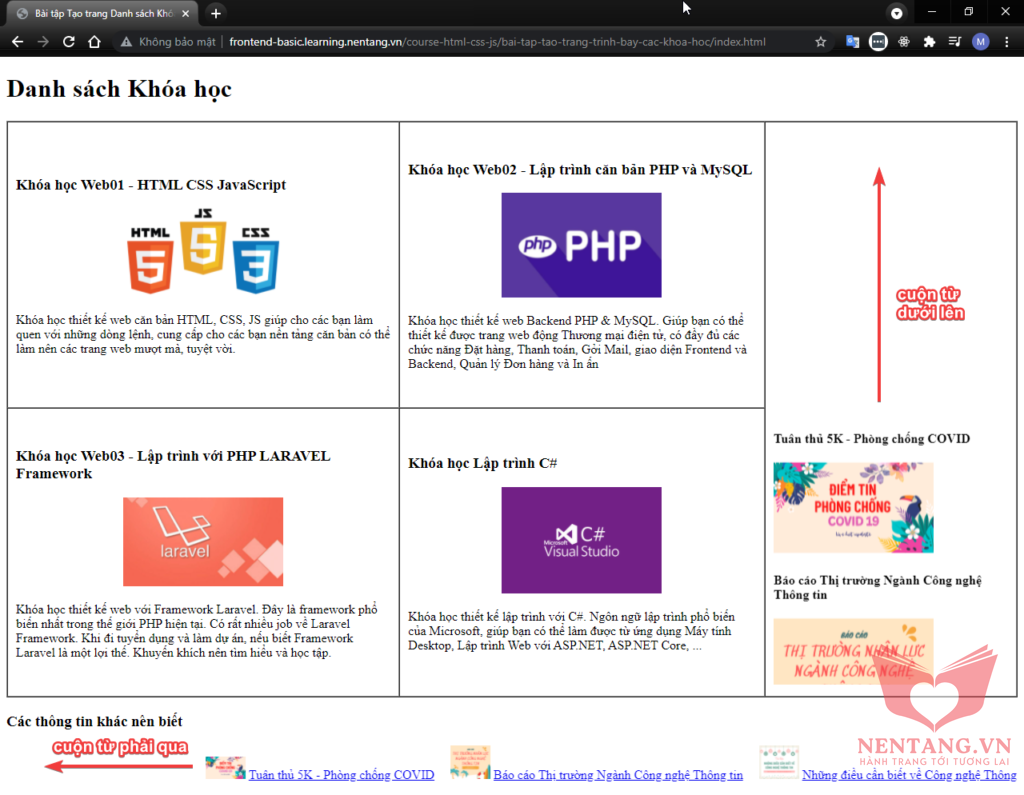Open the Chrome profile avatar "M"
This screenshot has width=1024, height=795.
pyautogui.click(x=980, y=42)
